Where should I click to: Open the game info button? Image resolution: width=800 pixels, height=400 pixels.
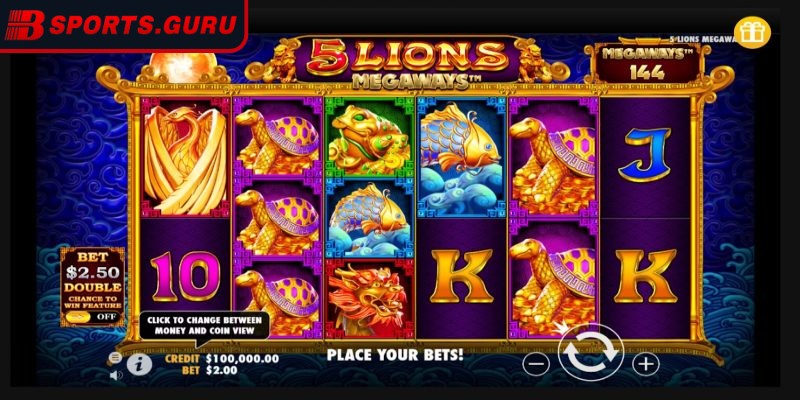click(x=136, y=364)
